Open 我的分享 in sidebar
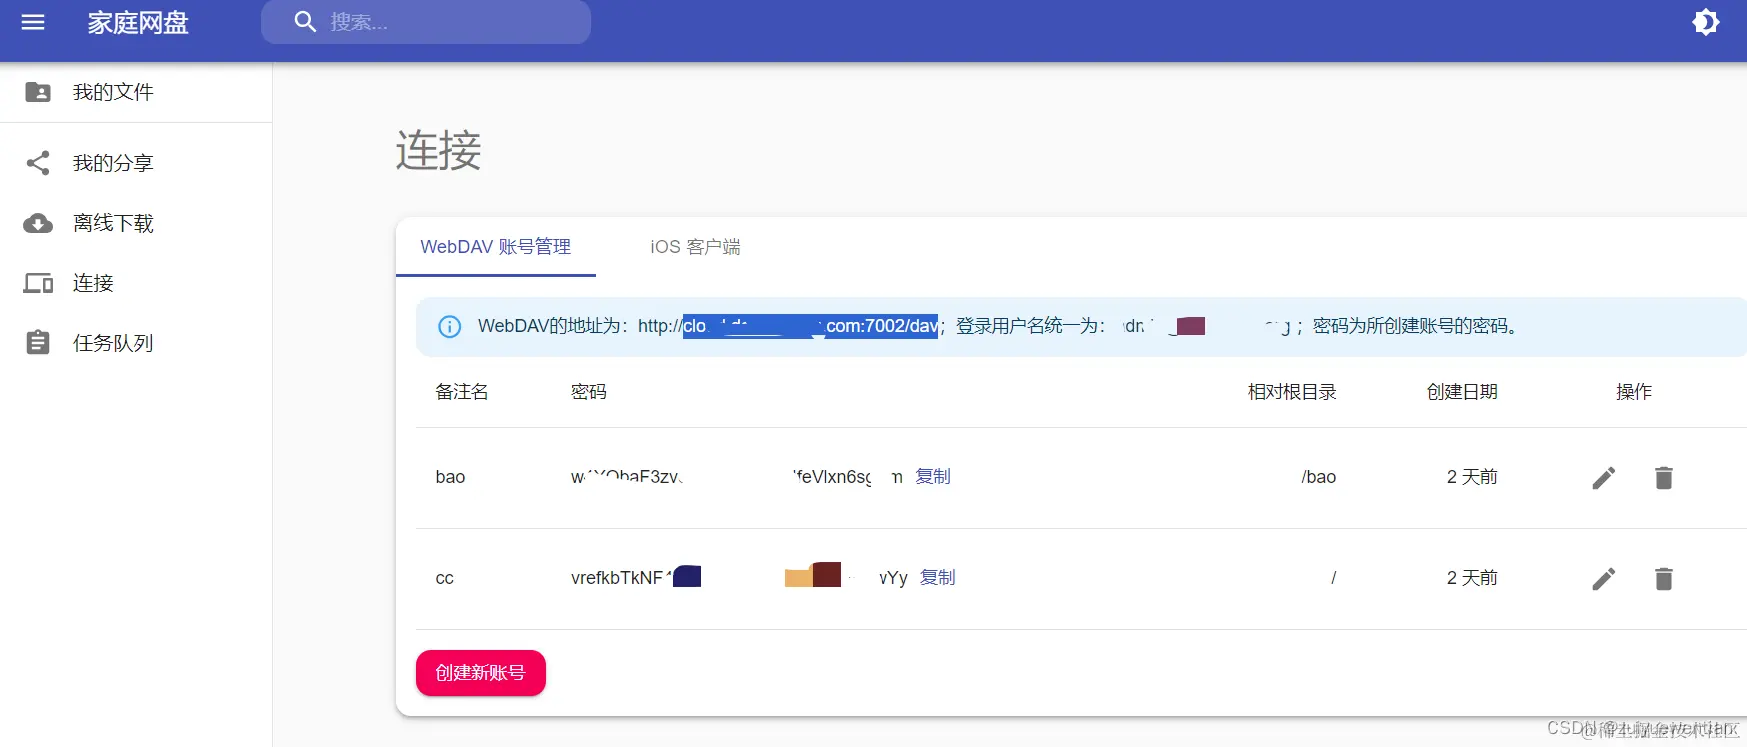Viewport: 1747px width, 747px height. click(136, 163)
